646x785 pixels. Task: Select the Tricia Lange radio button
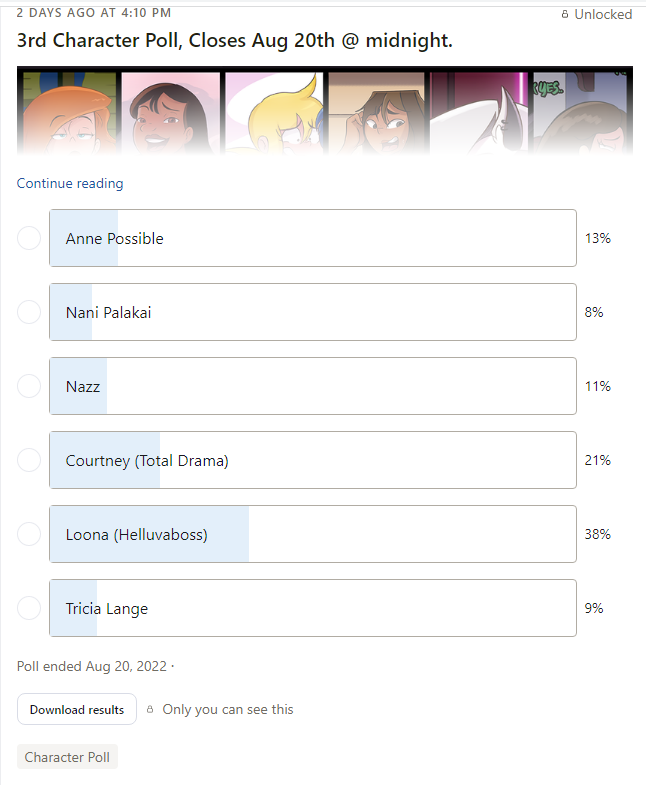point(29,608)
